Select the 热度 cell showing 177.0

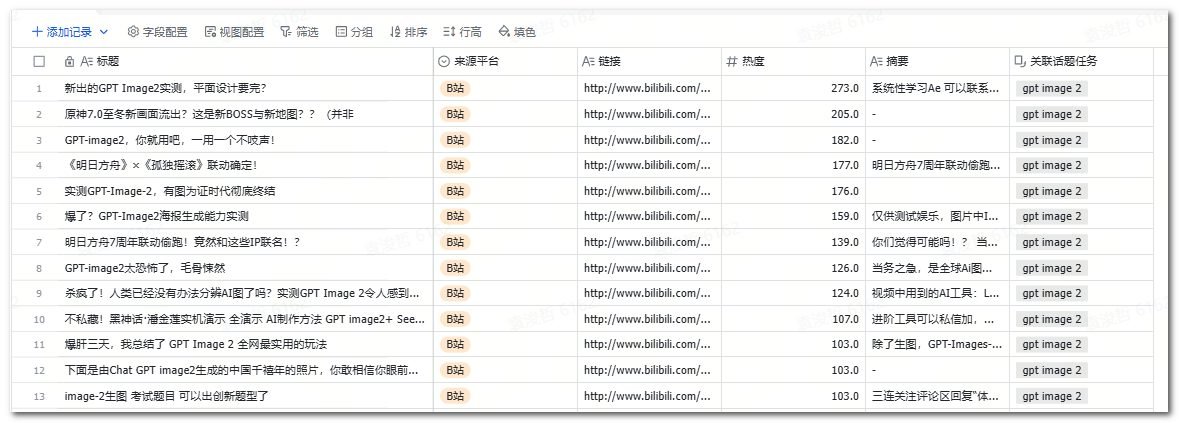pos(793,165)
